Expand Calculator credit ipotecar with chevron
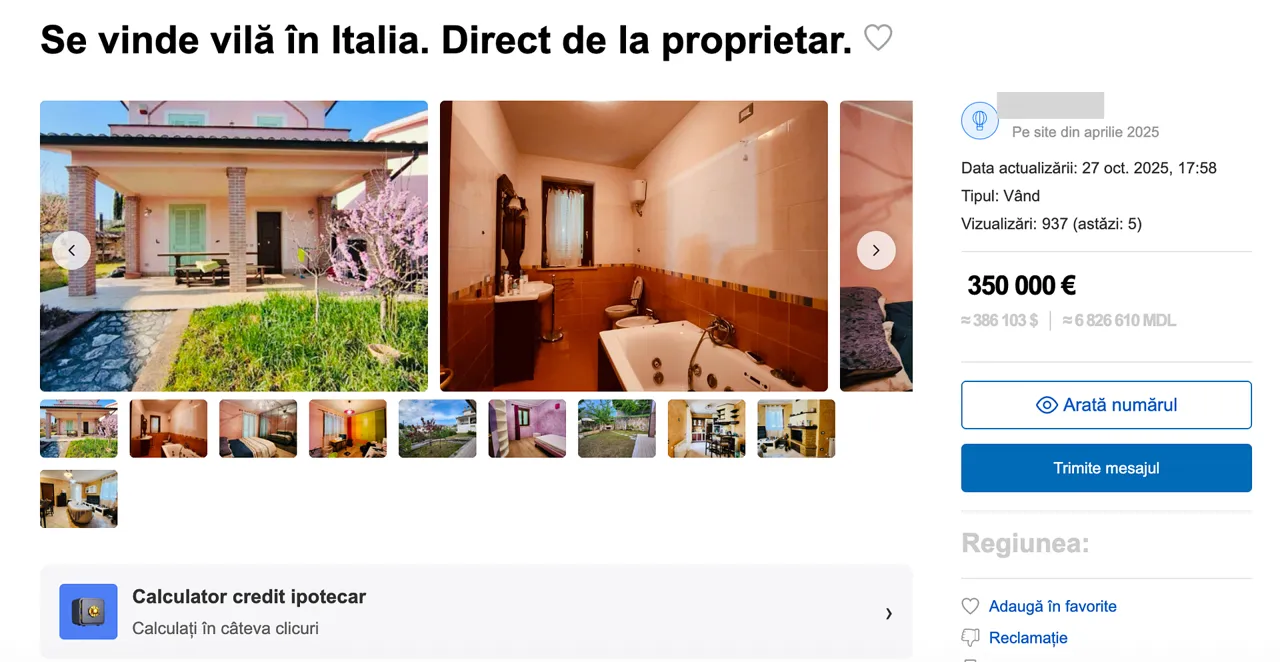Viewport: 1280px width, 662px height. coord(888,613)
